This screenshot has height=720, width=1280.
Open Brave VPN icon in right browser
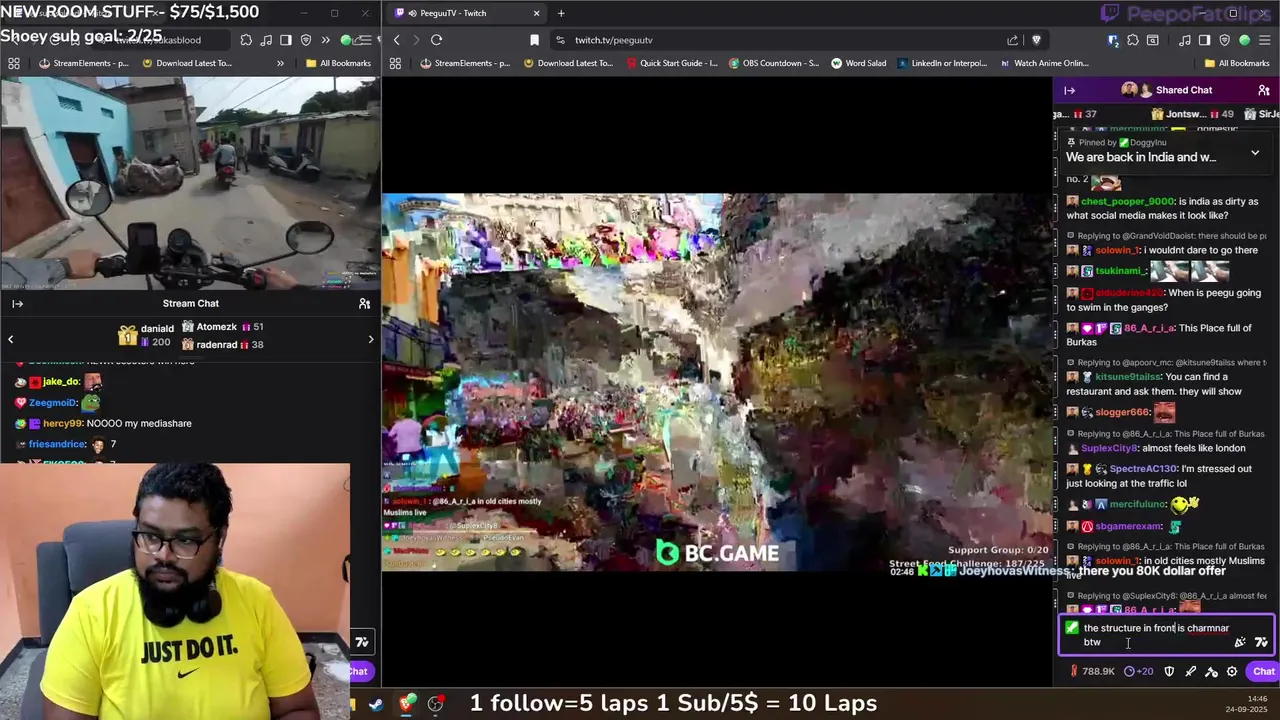coord(1225,40)
